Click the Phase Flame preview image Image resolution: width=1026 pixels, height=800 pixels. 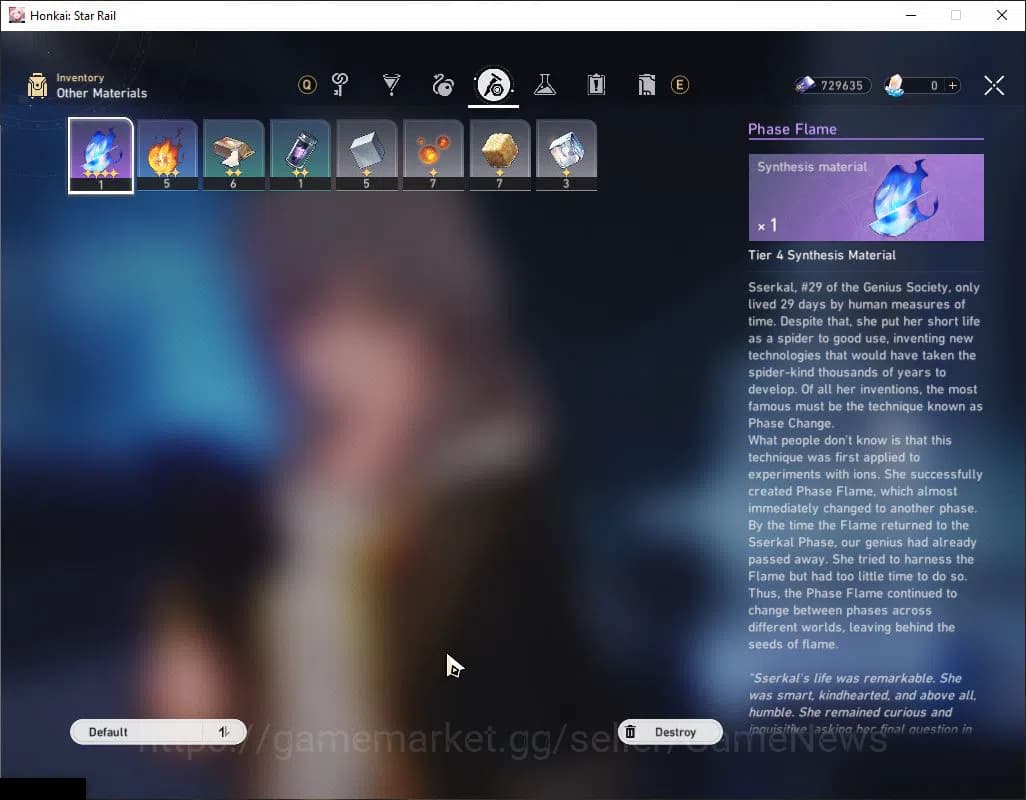865,197
